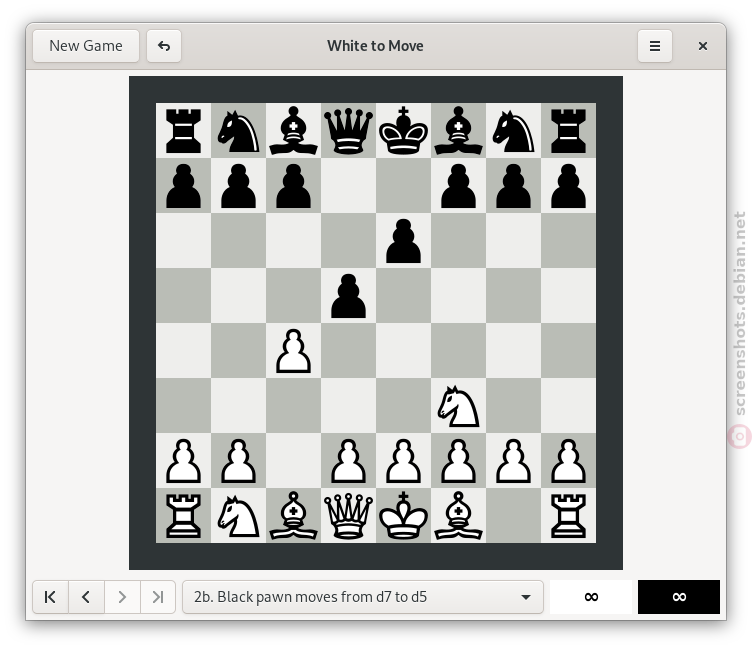Select the white pawn on b2

(x=238, y=460)
